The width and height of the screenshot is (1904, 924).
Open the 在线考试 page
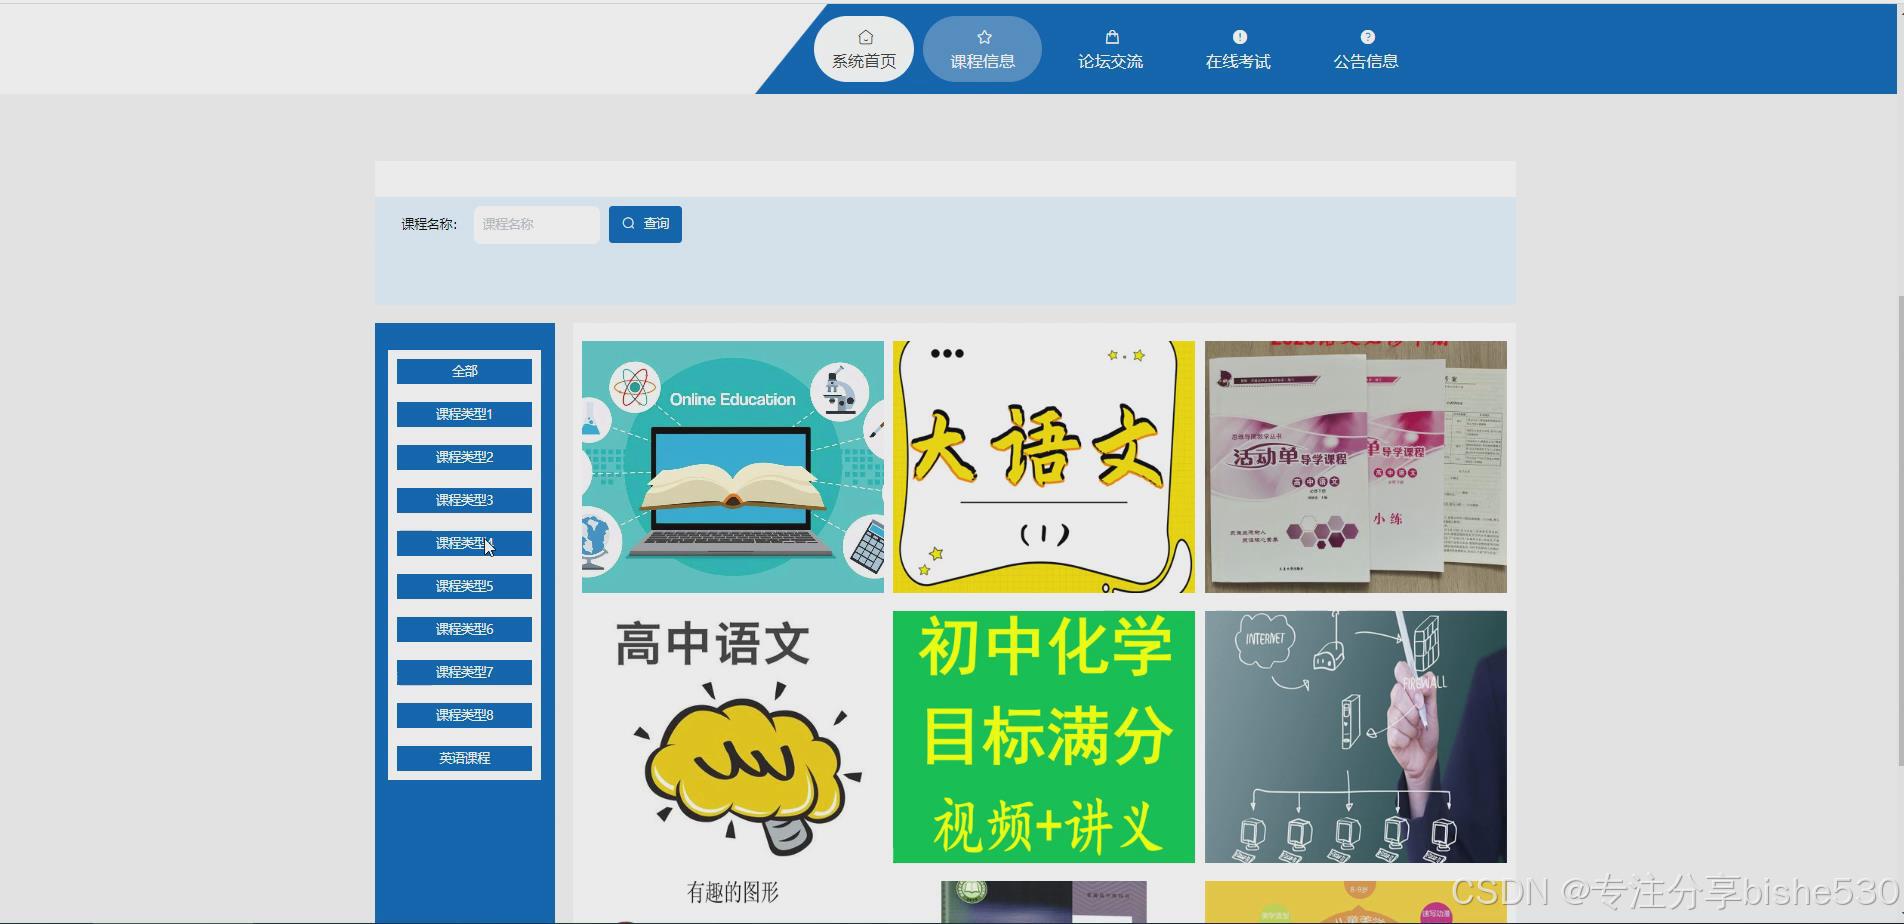1238,60
